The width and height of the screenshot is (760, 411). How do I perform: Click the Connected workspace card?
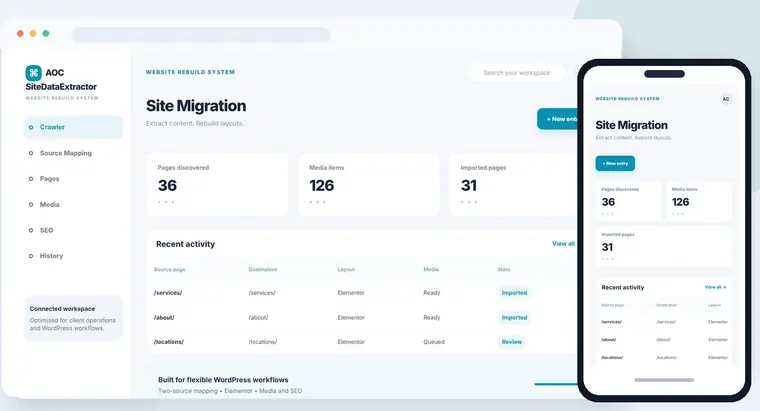tap(73, 318)
